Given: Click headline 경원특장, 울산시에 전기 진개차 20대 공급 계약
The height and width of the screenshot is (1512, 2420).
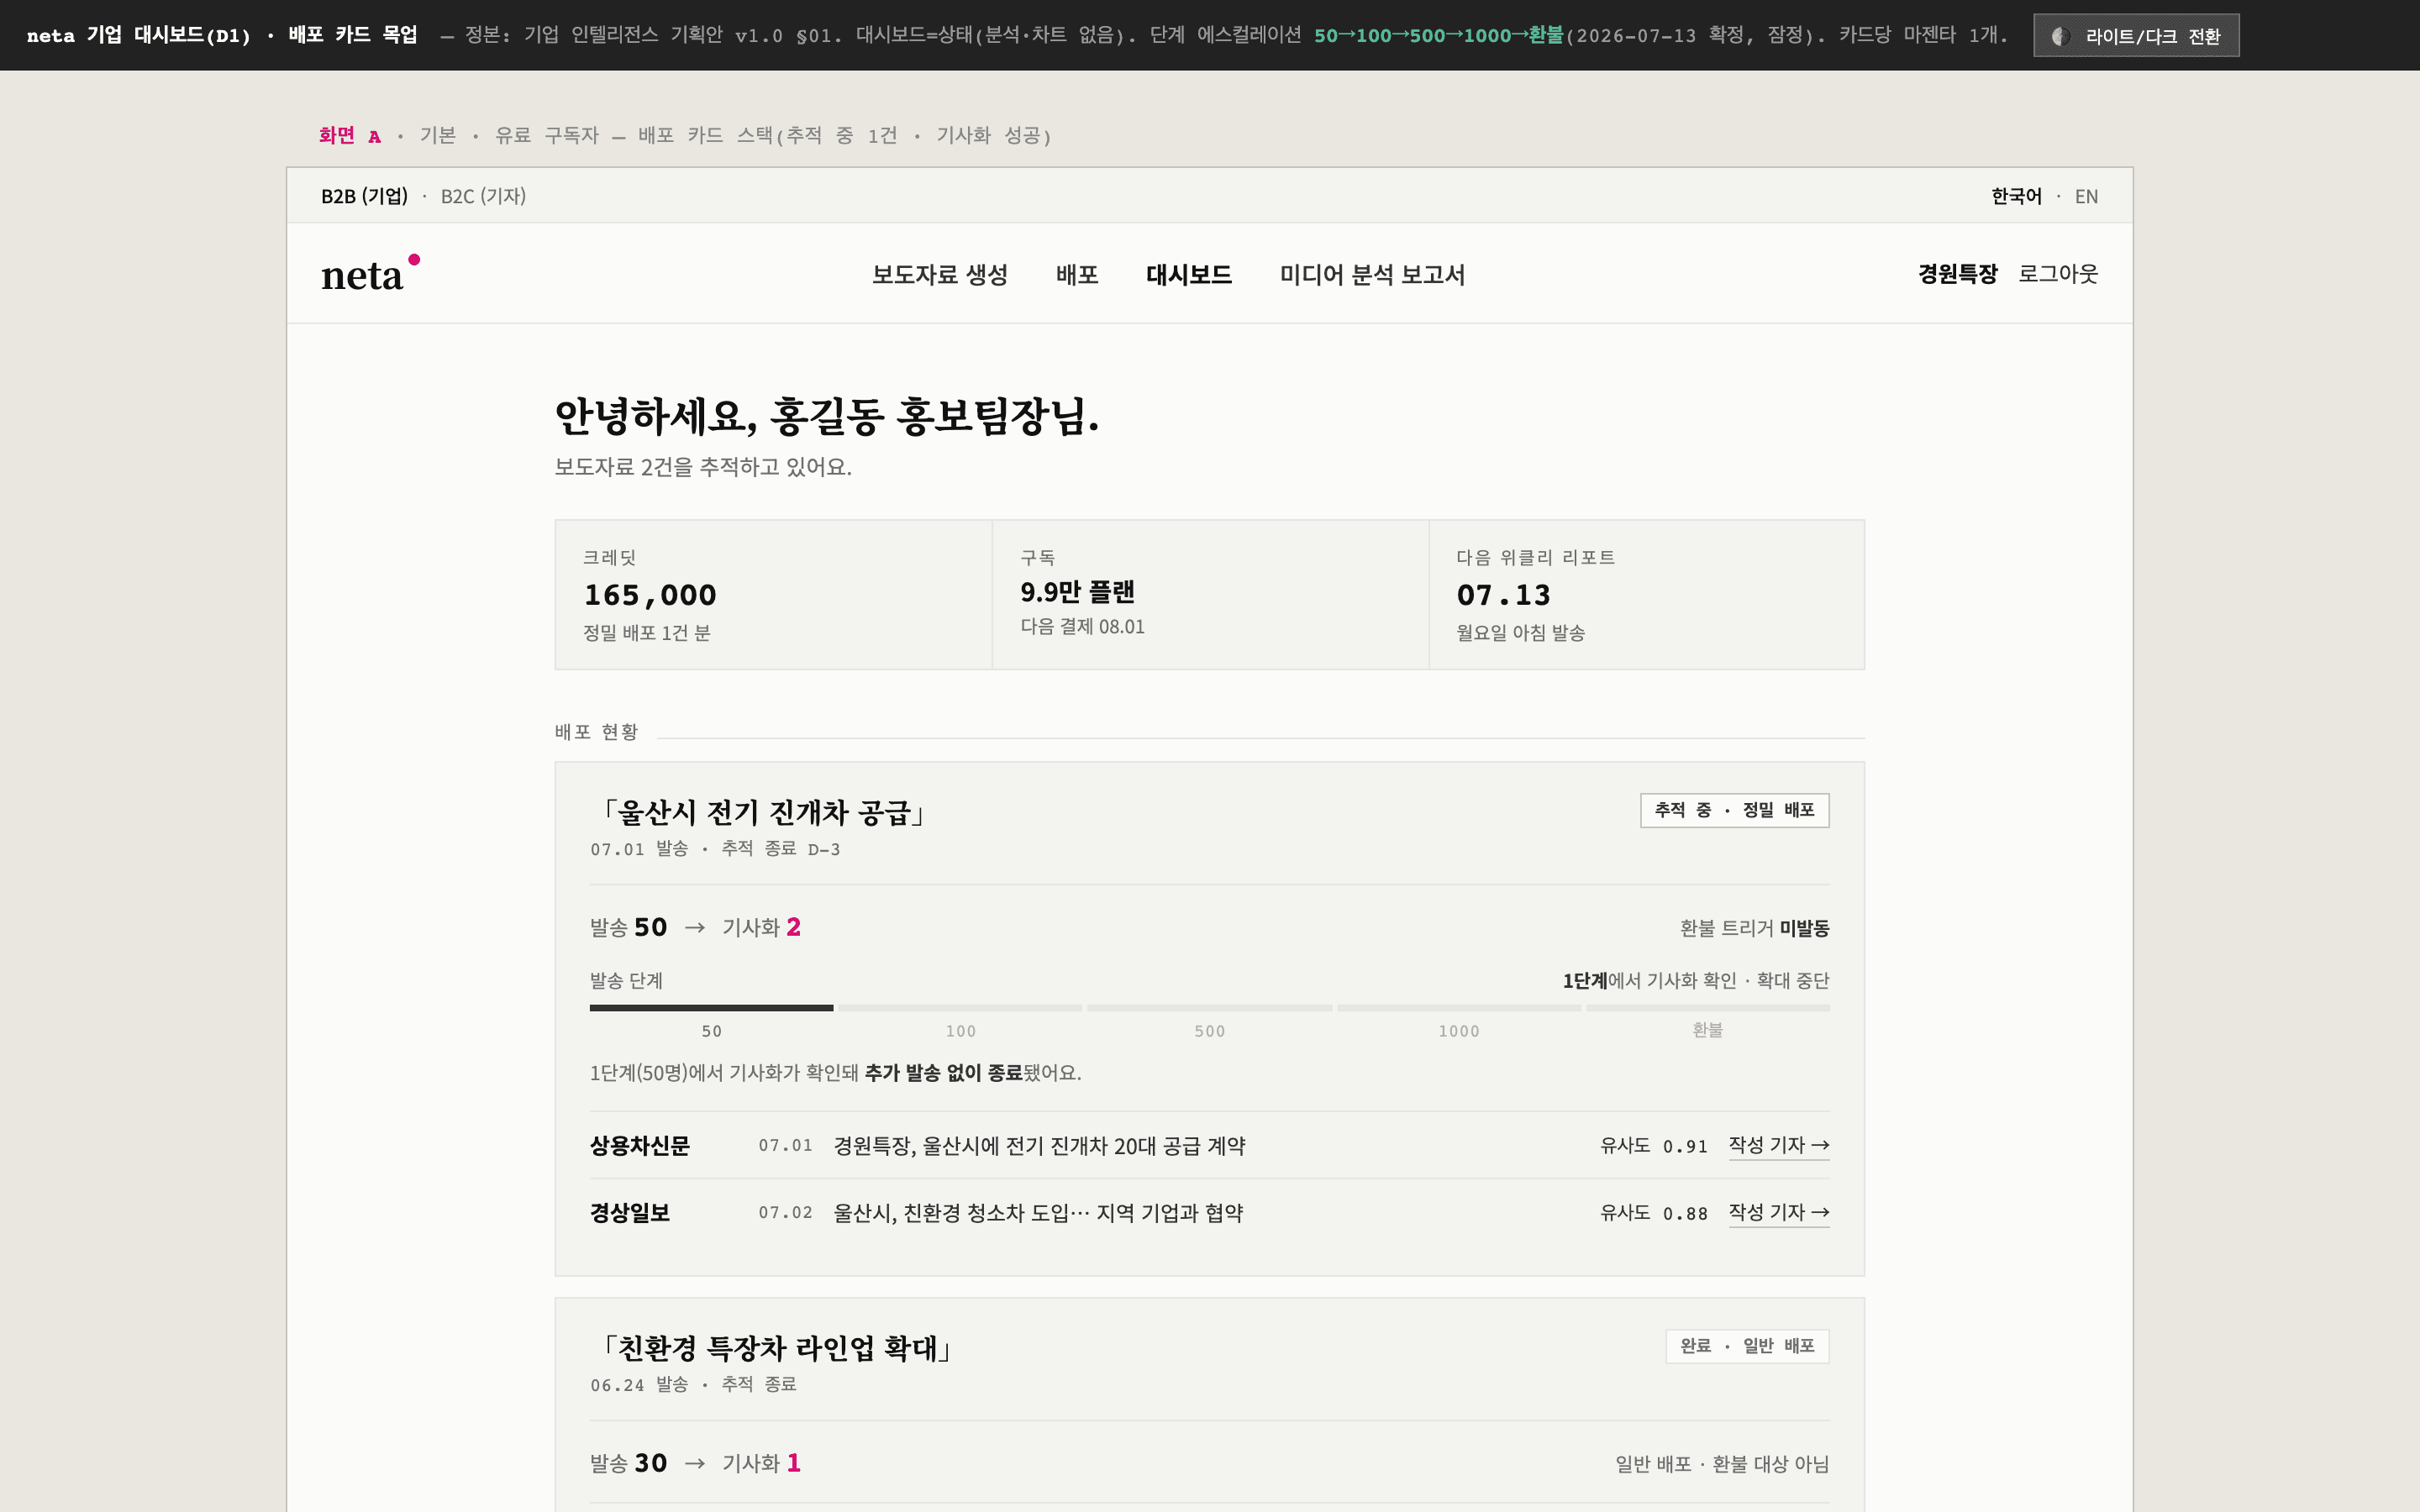Looking at the screenshot, I should click(x=1039, y=1146).
